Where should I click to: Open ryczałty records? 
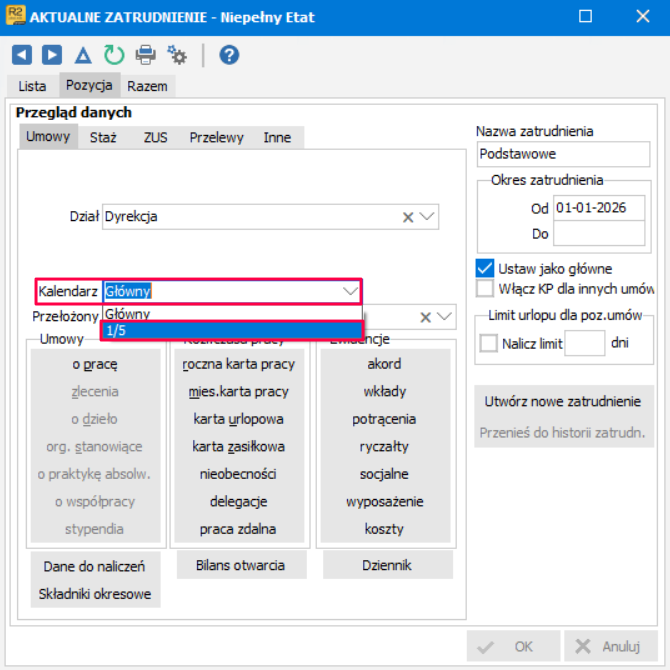[385, 447]
